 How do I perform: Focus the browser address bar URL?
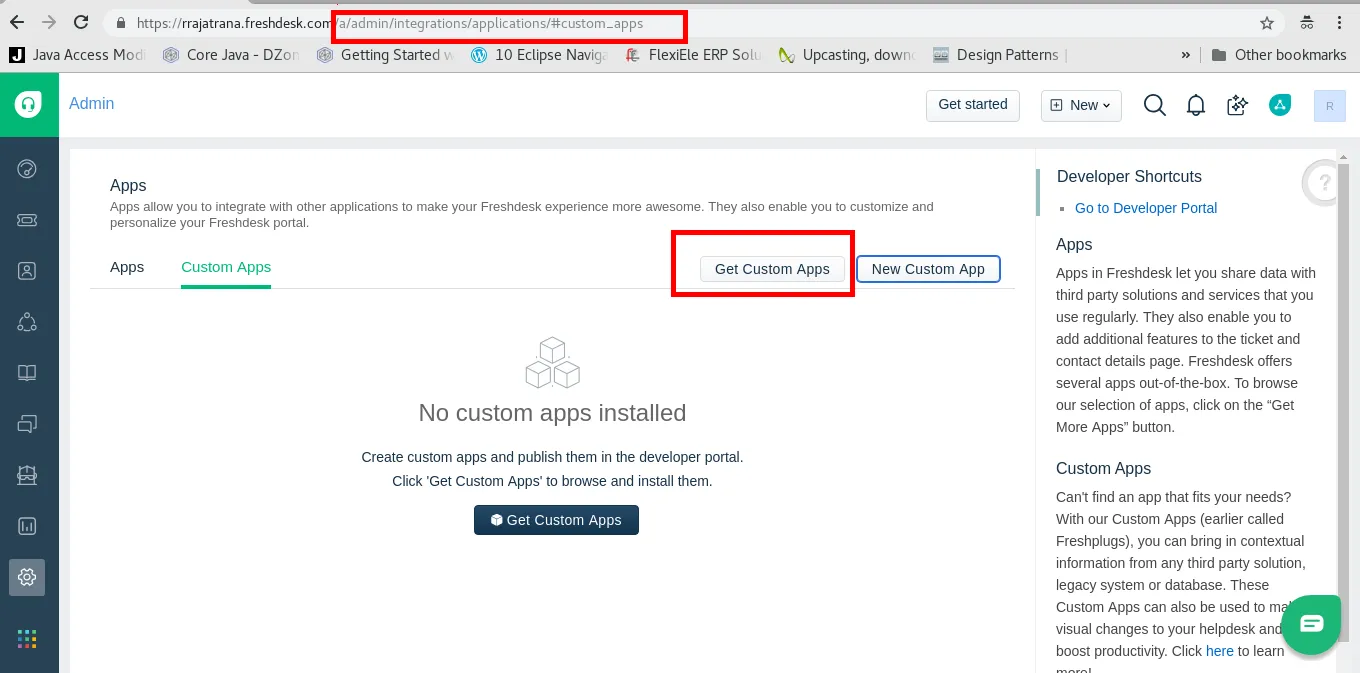680,23
